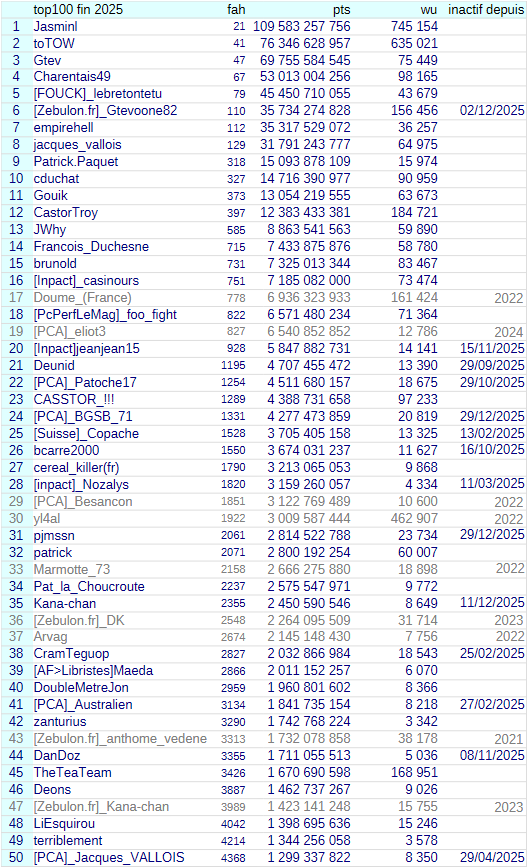This screenshot has height=868, width=528.
Task: Click the 'fah' column header
Action: [x=236, y=9]
